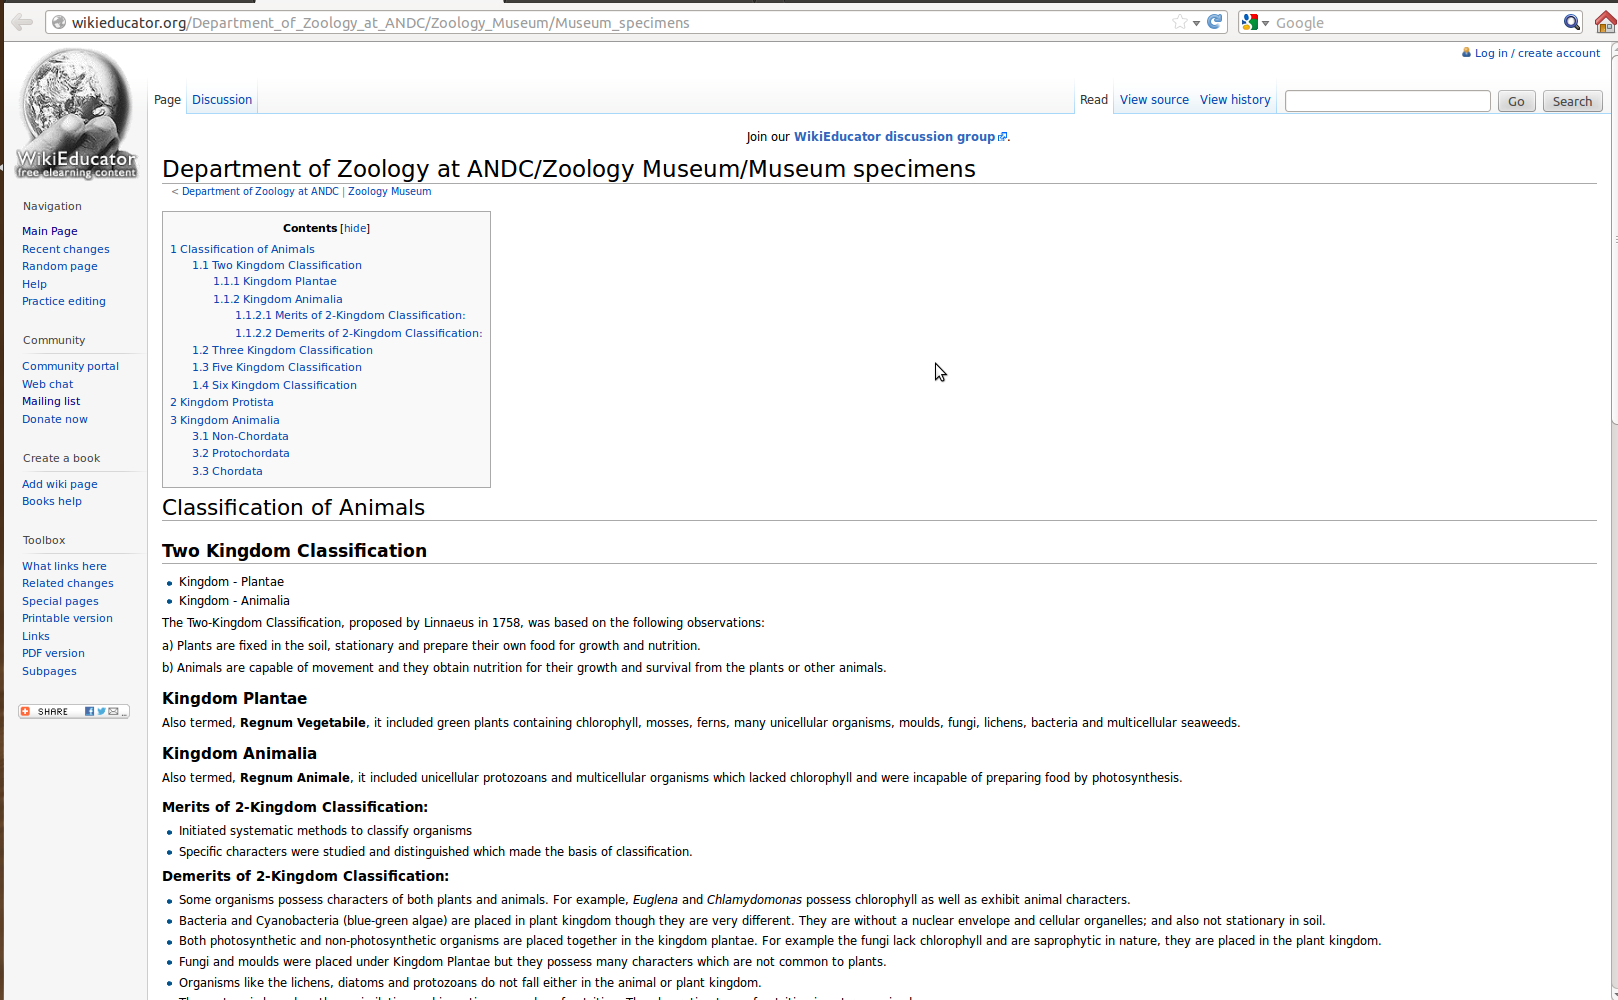This screenshot has height=1000, width=1618.
Task: Bookmark this page with the star
Action: (x=1180, y=22)
